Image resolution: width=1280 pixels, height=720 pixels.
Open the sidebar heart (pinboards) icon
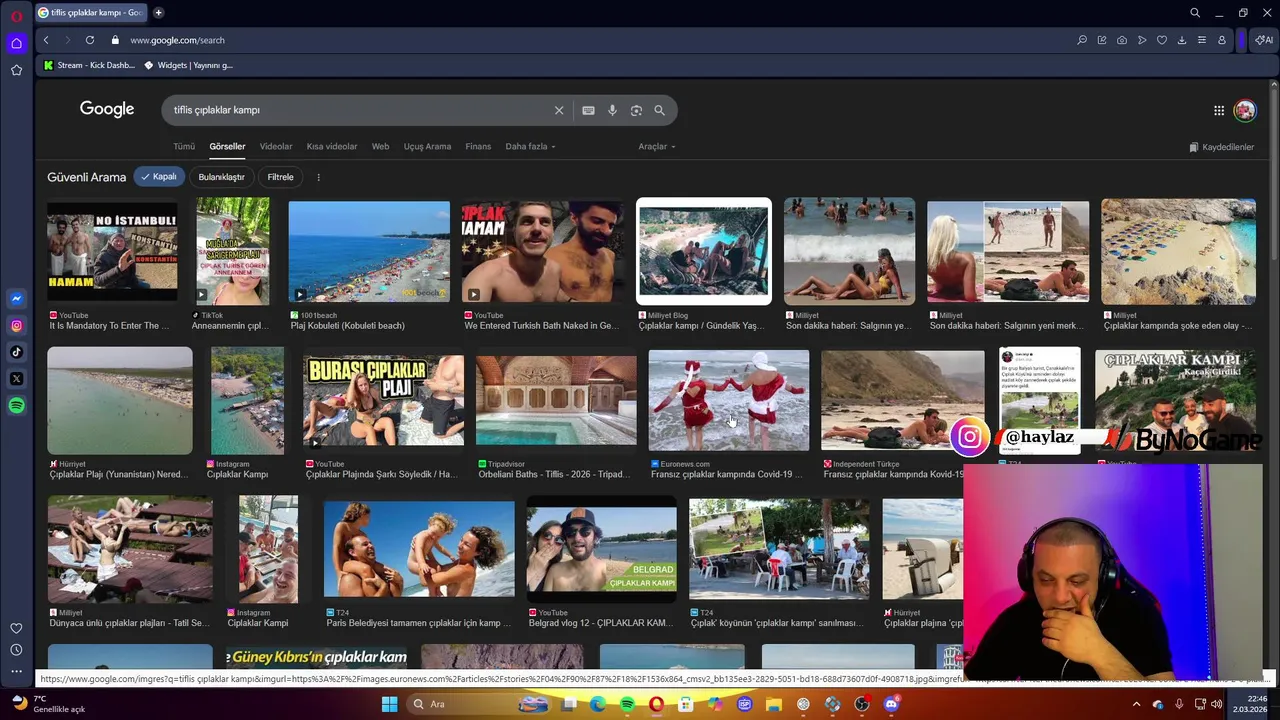16,628
